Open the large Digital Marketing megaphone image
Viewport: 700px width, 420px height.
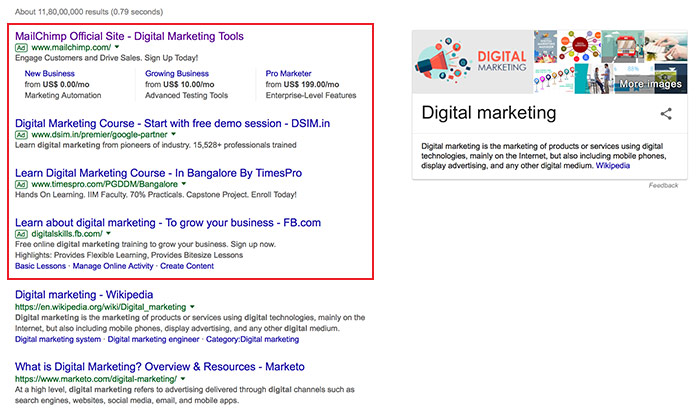(x=472, y=62)
